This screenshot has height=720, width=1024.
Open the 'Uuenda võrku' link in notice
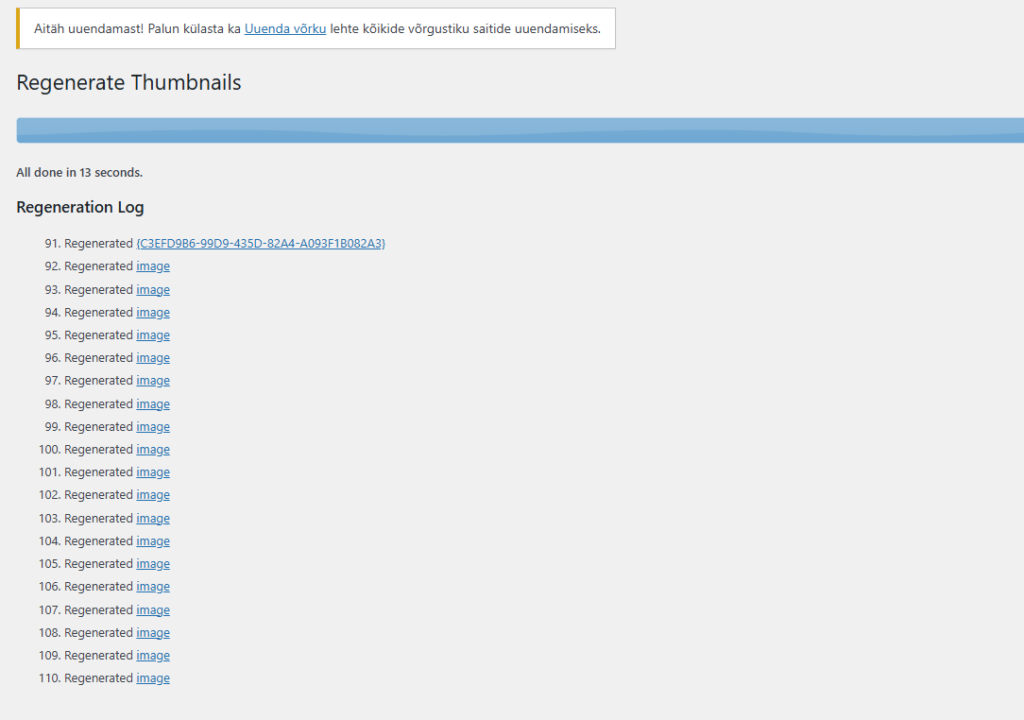click(285, 29)
